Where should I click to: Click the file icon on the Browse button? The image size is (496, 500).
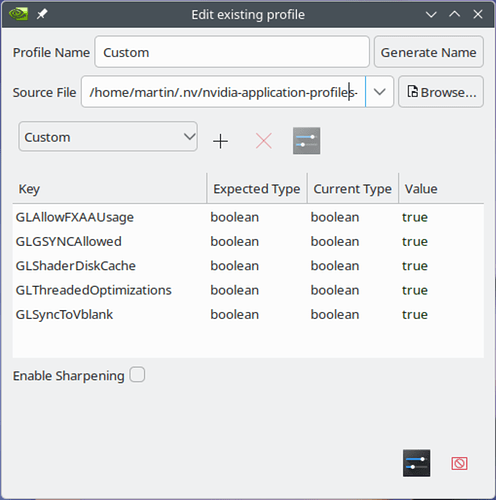[412, 91]
